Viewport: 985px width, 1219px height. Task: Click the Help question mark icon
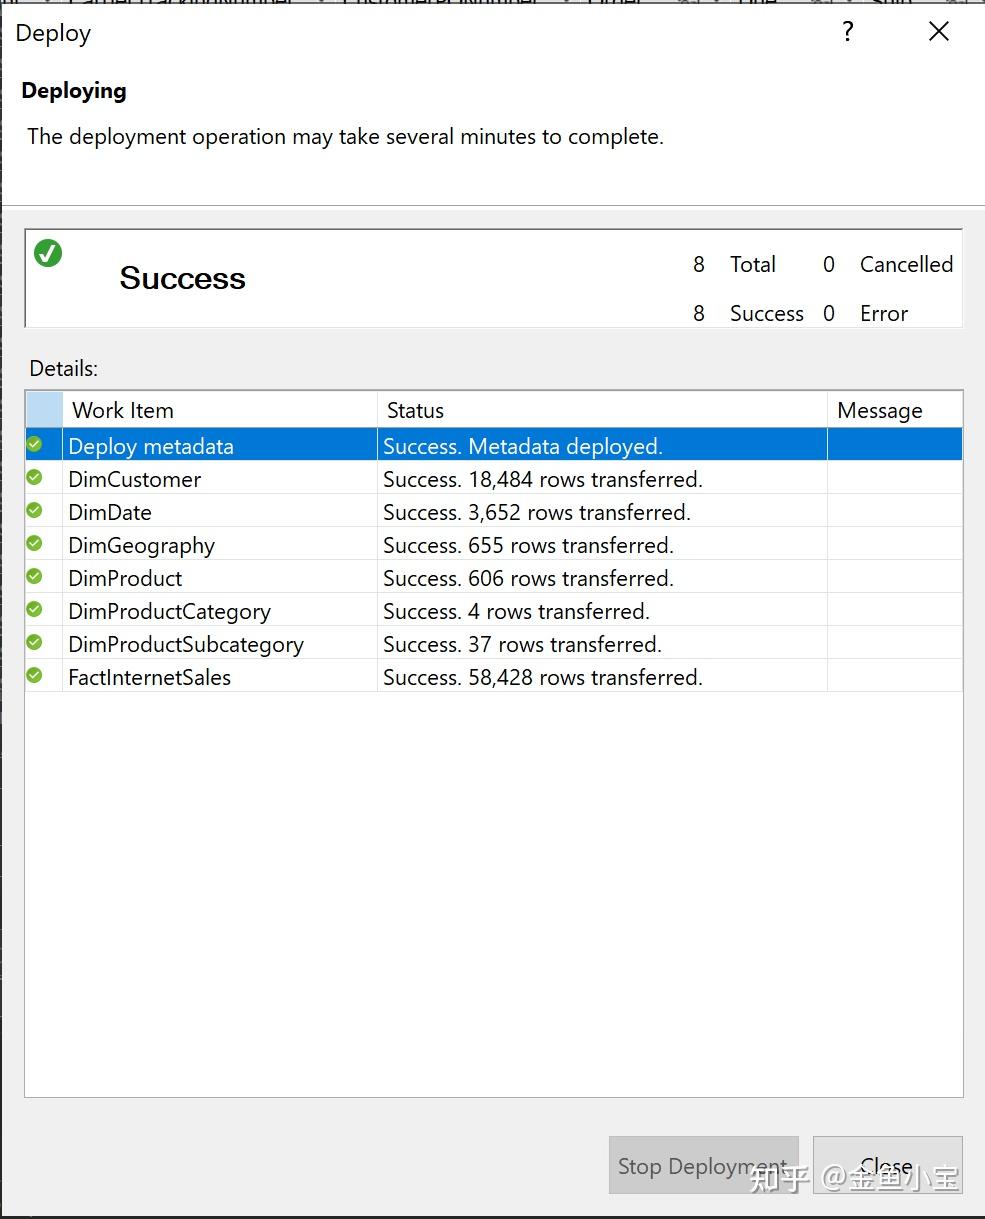pos(847,31)
